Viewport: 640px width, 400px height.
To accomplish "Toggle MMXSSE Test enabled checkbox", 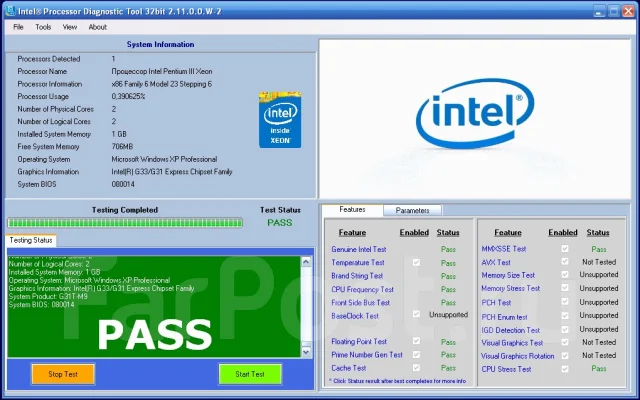I will coord(565,249).
